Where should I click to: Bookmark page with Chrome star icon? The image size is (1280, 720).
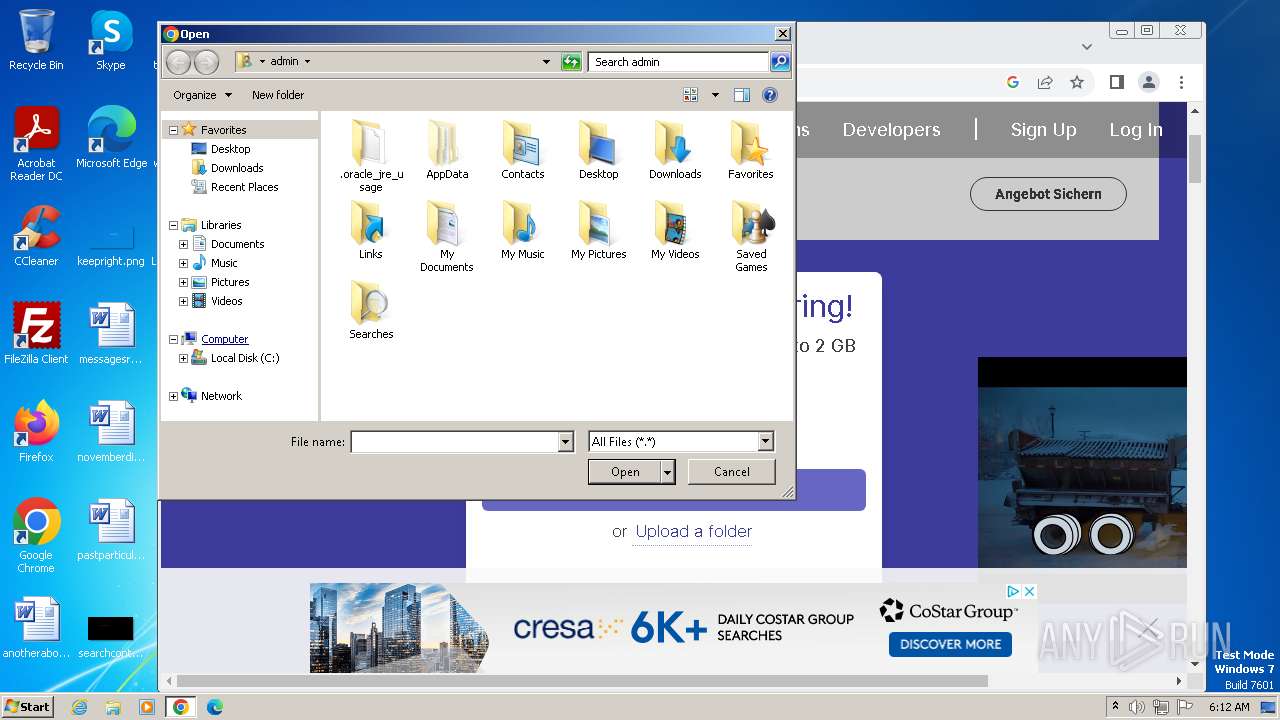(1077, 82)
